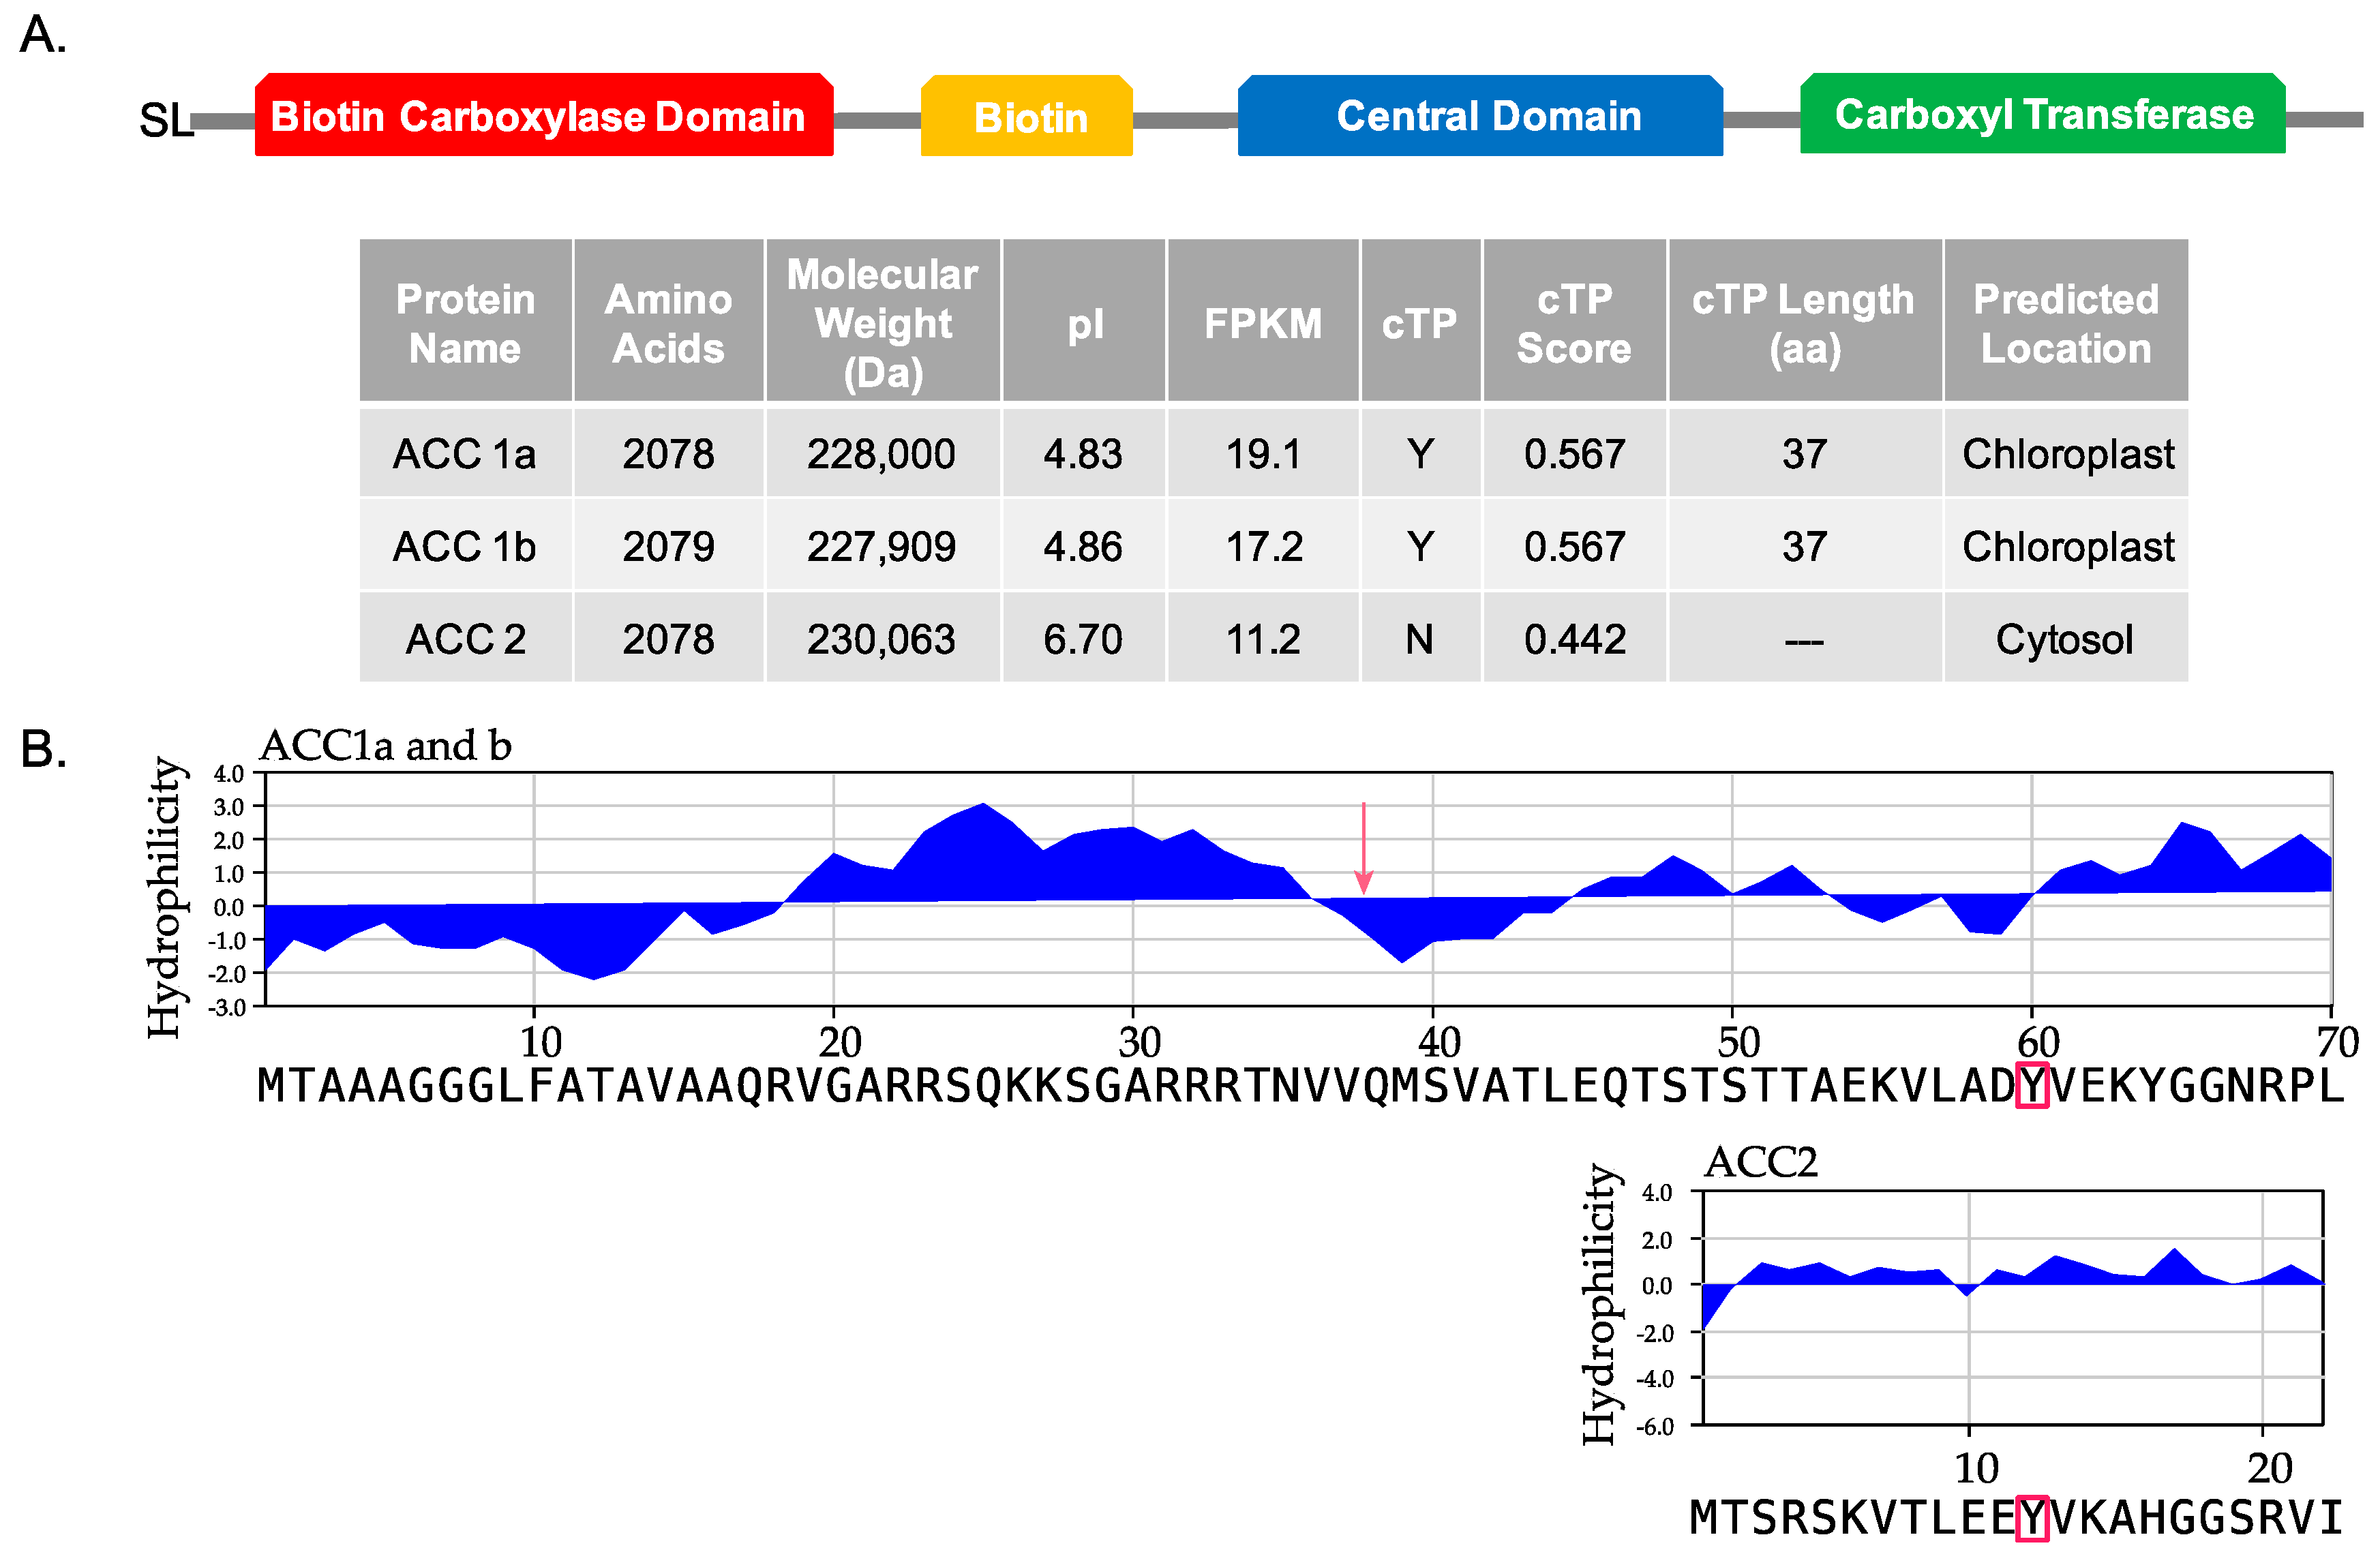Screen dimensions: 2380x1565
Task: Click the red Biotin Carboxylase Domain box
Action: [543, 115]
